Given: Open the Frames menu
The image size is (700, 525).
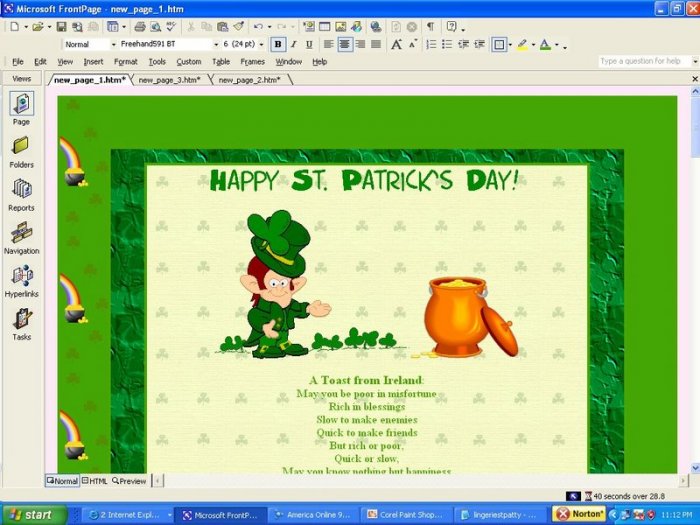Looking at the screenshot, I should 253,62.
